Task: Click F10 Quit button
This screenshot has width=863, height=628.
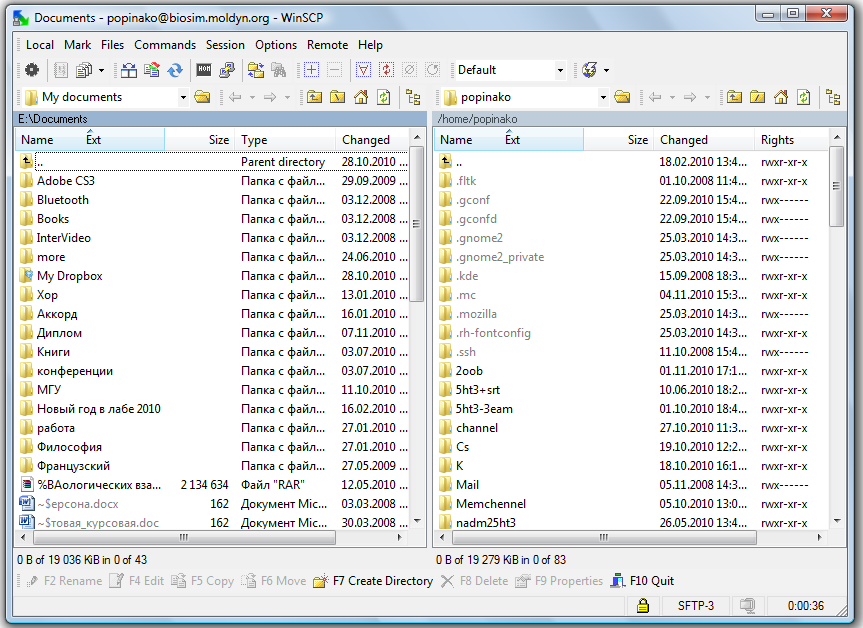Action: [642, 581]
